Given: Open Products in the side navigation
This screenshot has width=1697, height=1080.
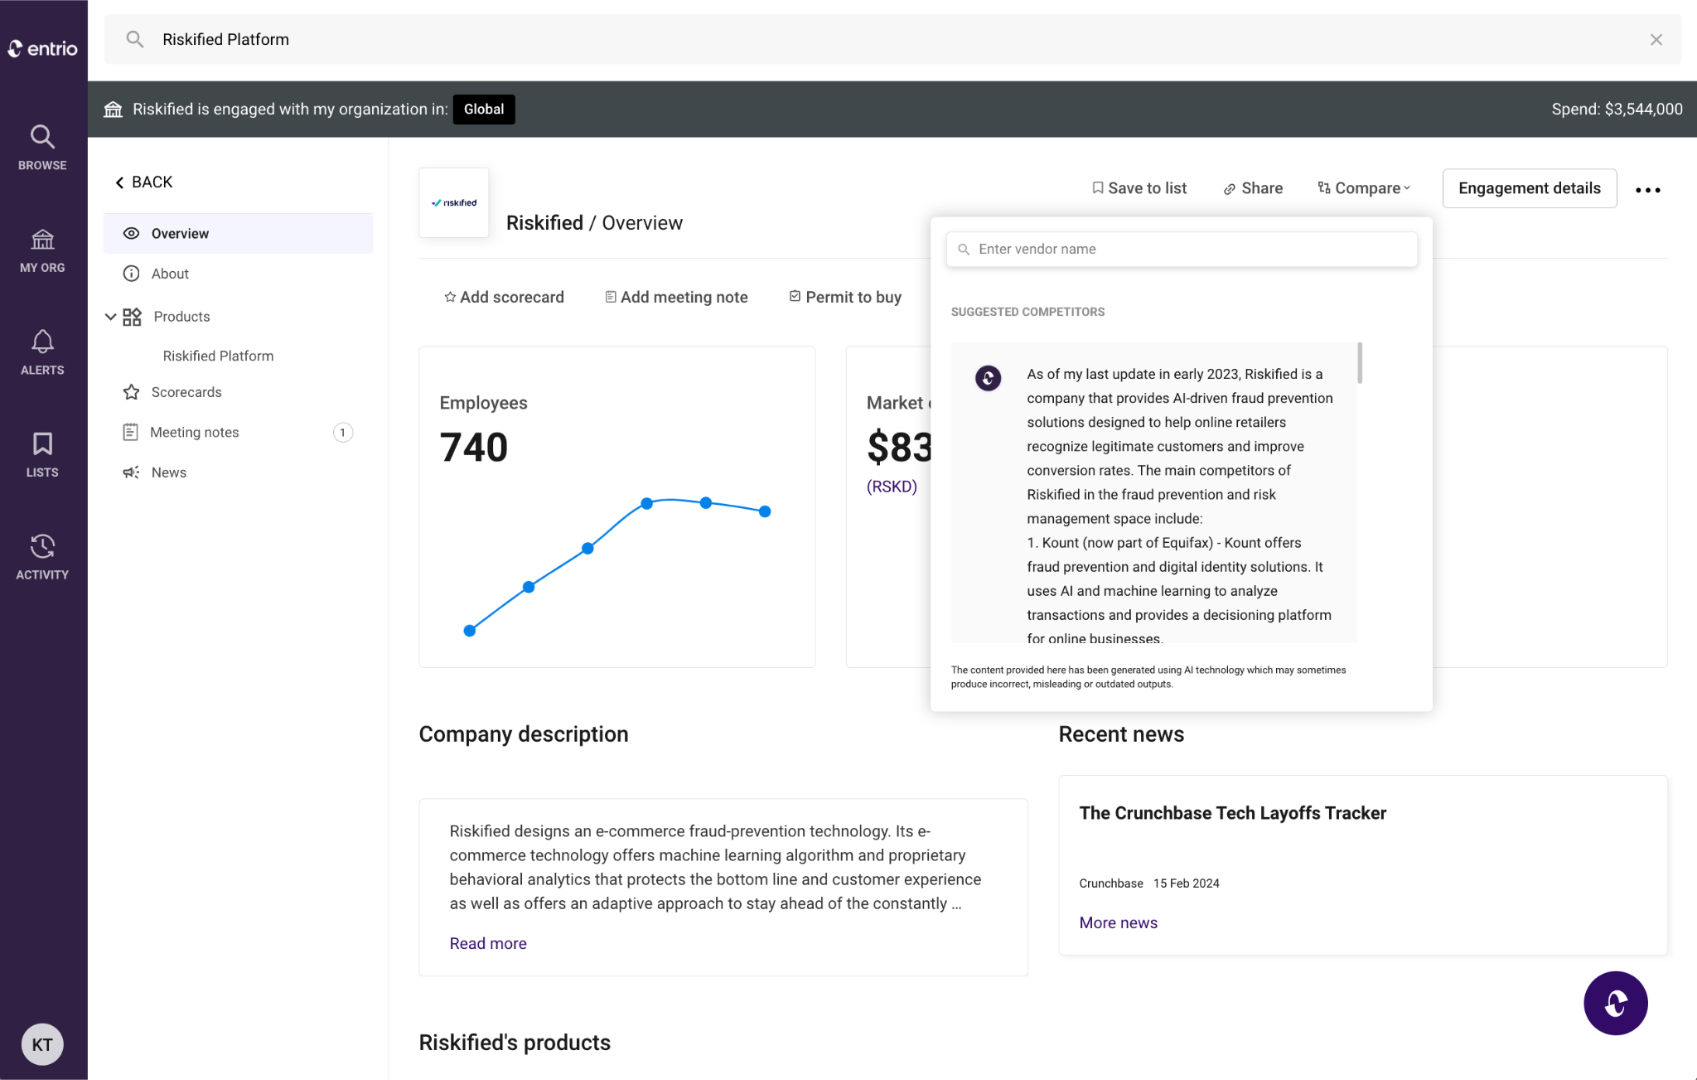Looking at the screenshot, I should [182, 317].
